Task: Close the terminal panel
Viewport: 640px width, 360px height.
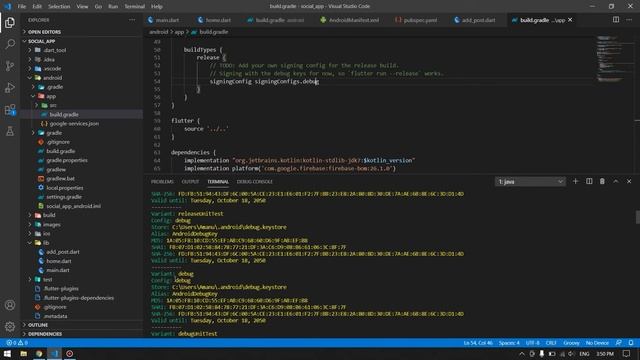Action: 629,181
